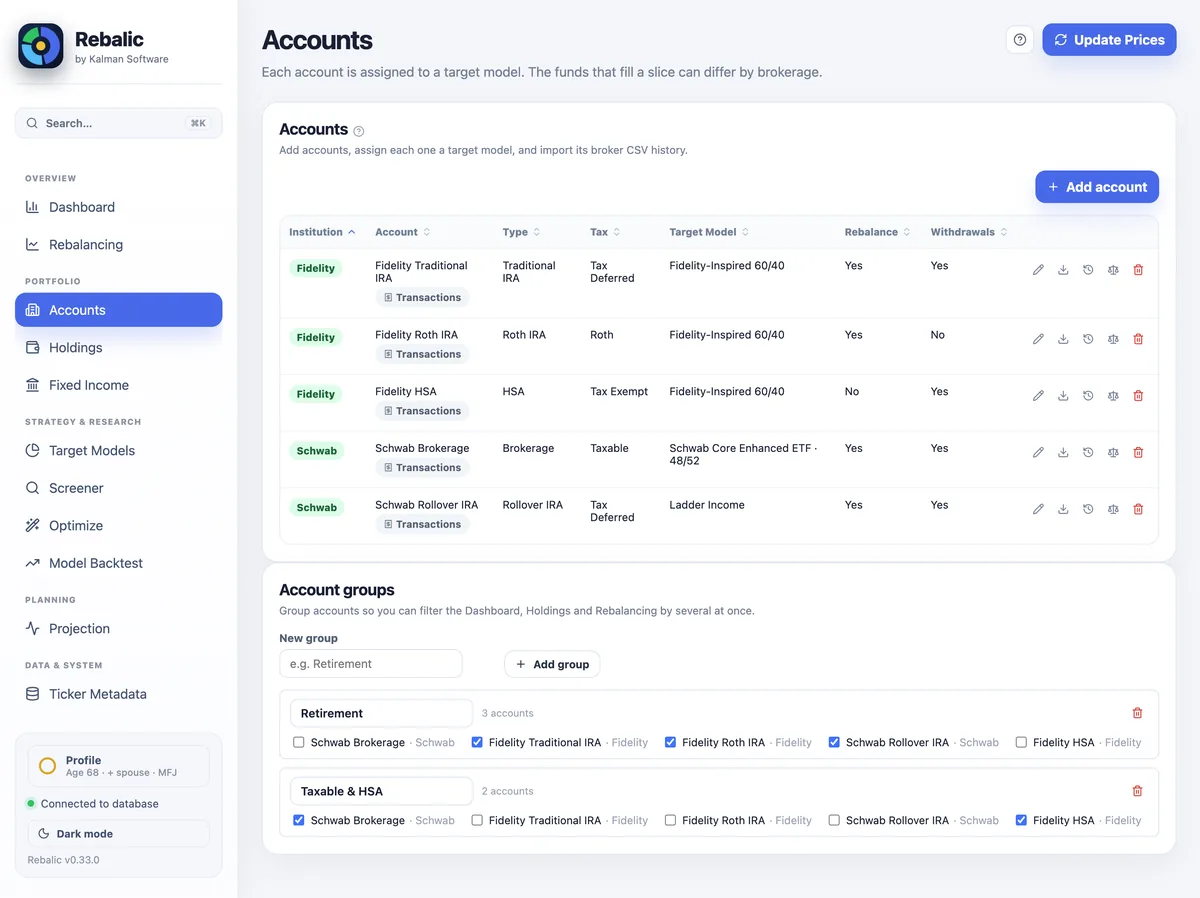Image resolution: width=1200 pixels, height=898 pixels.
Task: Edit the Fidelity HSA row pencil icon
Action: [1038, 396]
